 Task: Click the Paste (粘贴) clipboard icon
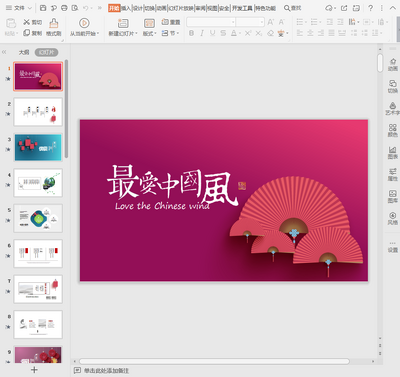click(11, 23)
